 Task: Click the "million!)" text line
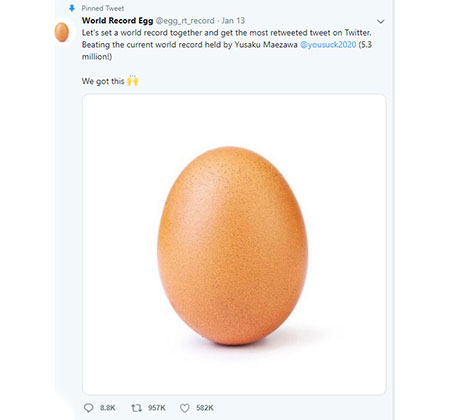pos(97,57)
